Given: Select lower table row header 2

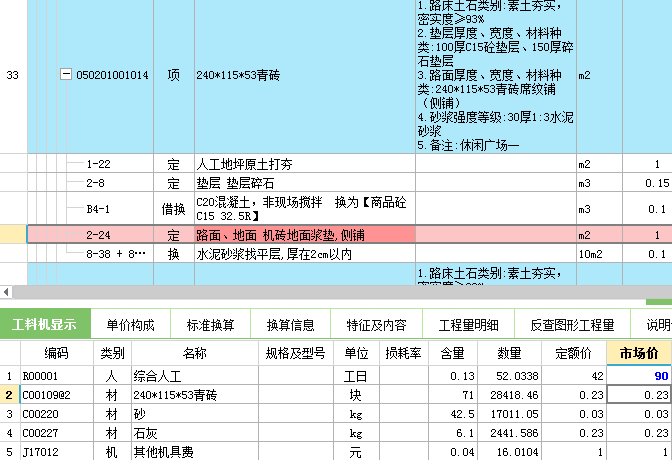Looking at the screenshot, I should click(9, 395).
